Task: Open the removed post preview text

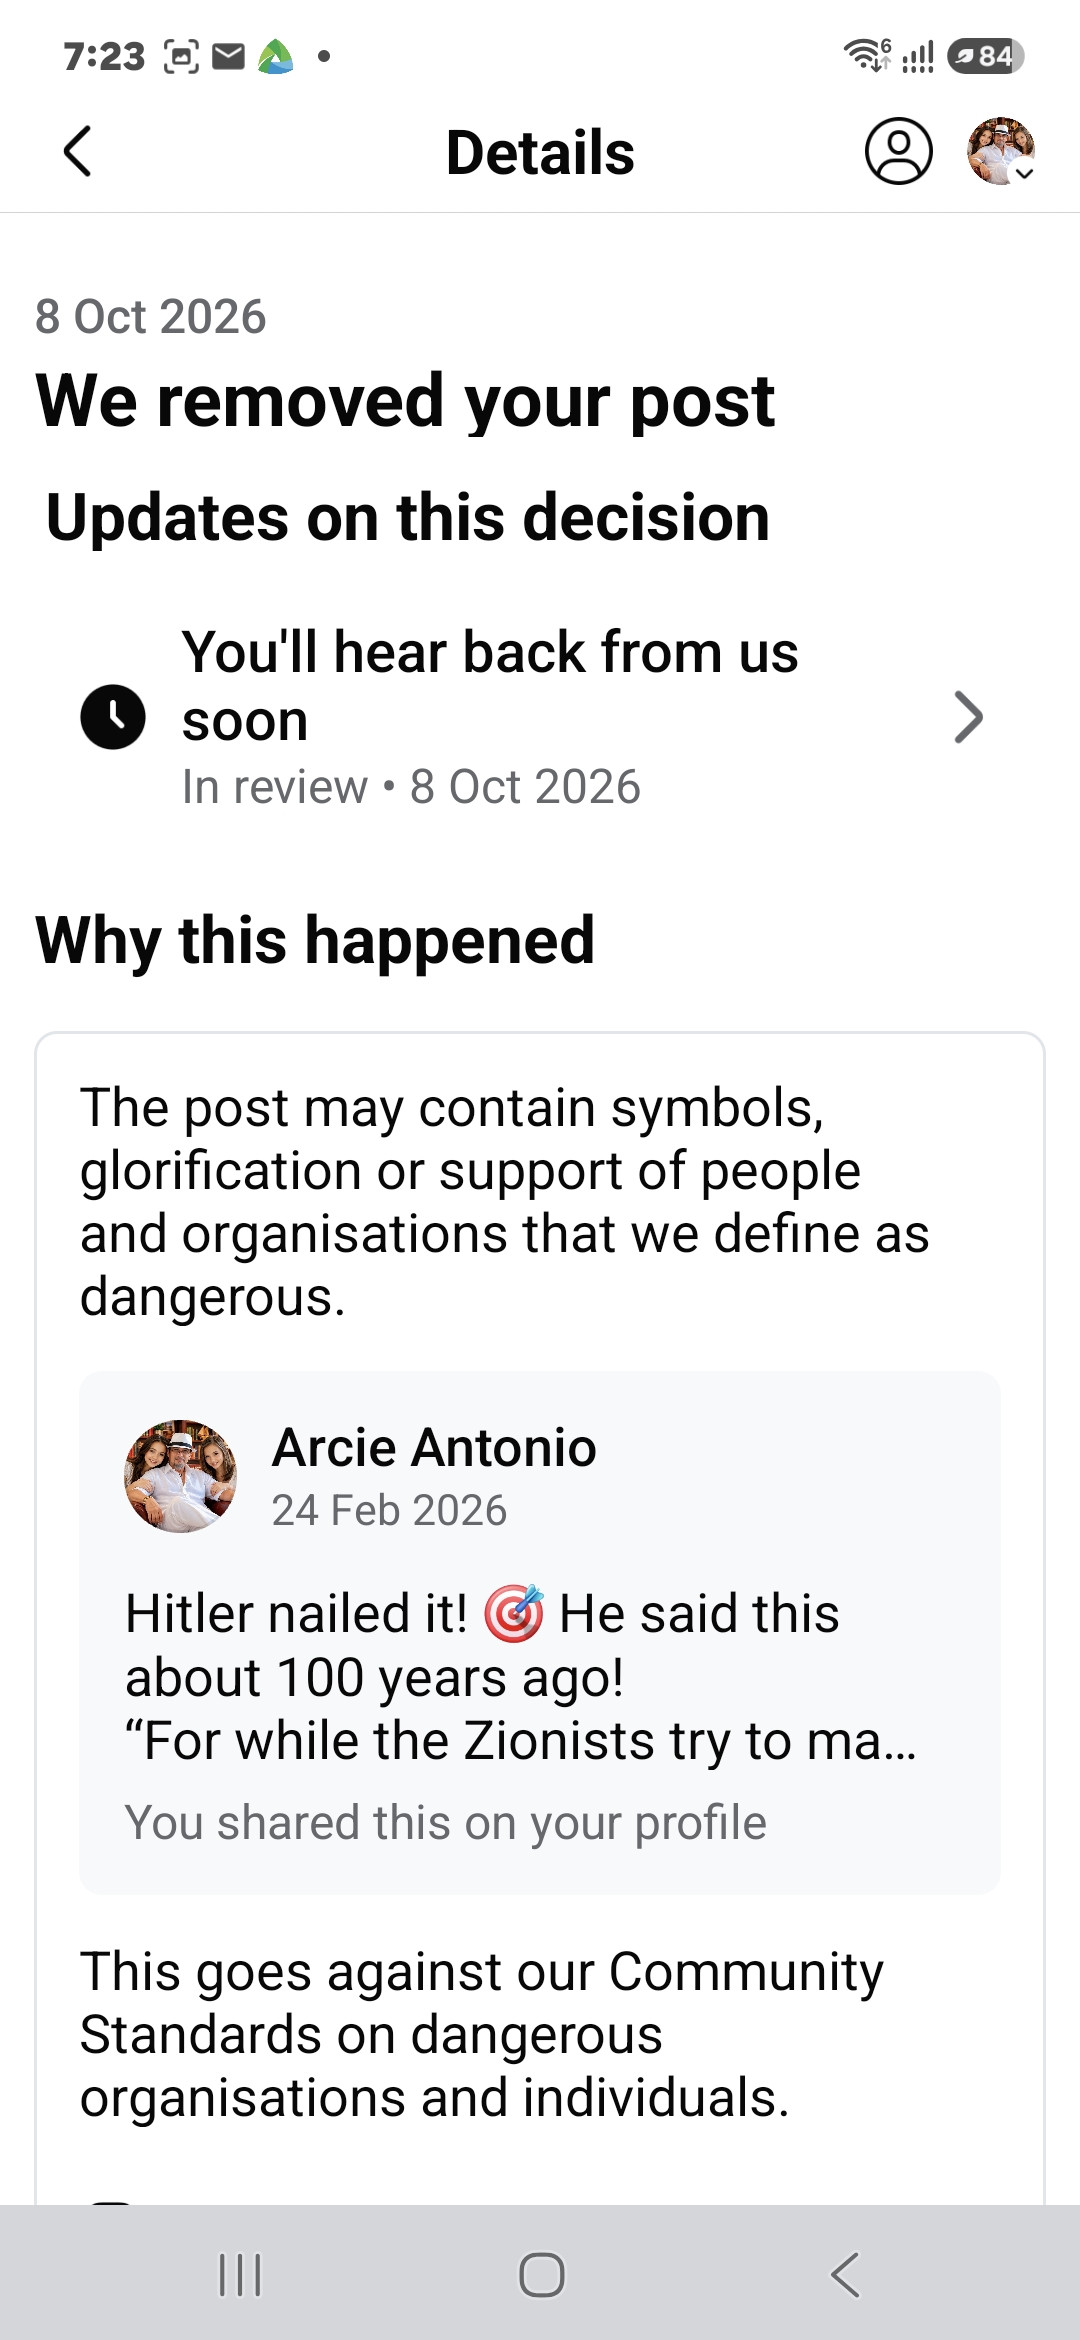Action: [x=521, y=1677]
